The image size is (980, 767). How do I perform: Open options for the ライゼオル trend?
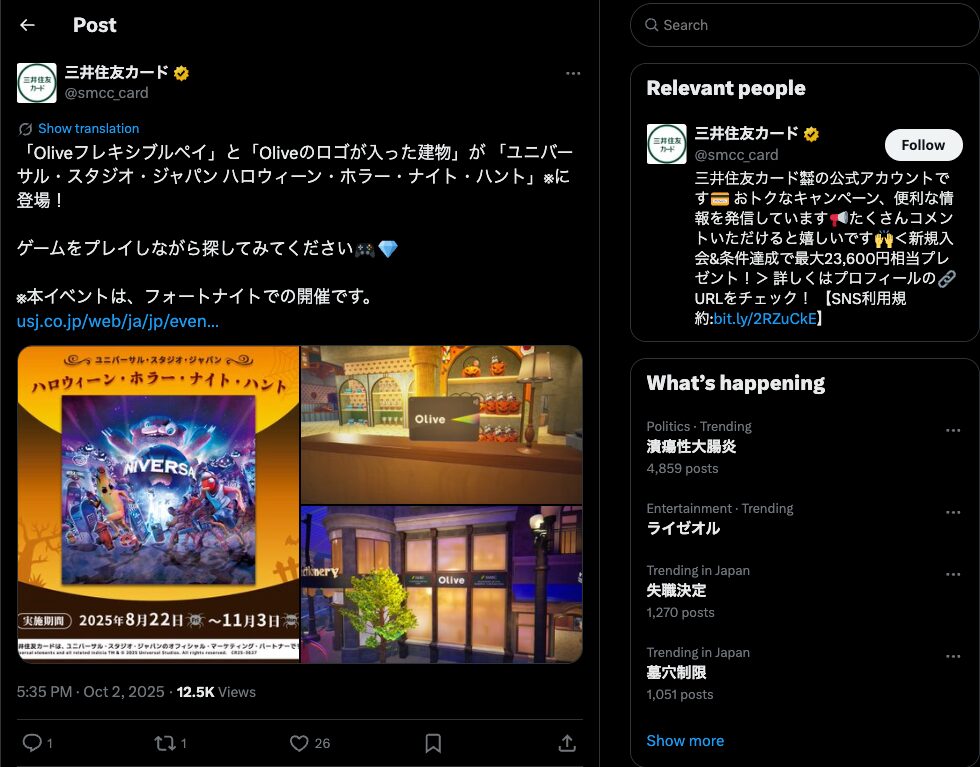pos(952,512)
